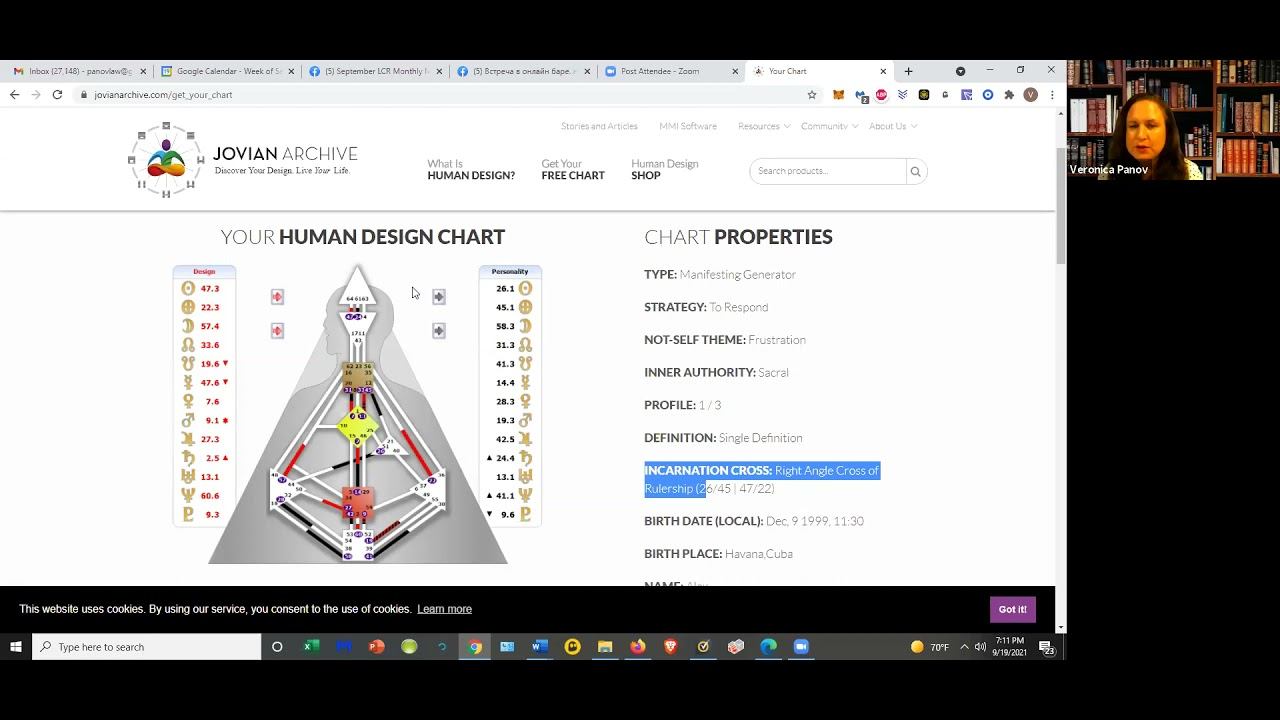Image resolution: width=1280 pixels, height=720 pixels.
Task: Switch to the Google Calendar tab
Action: [x=229, y=71]
